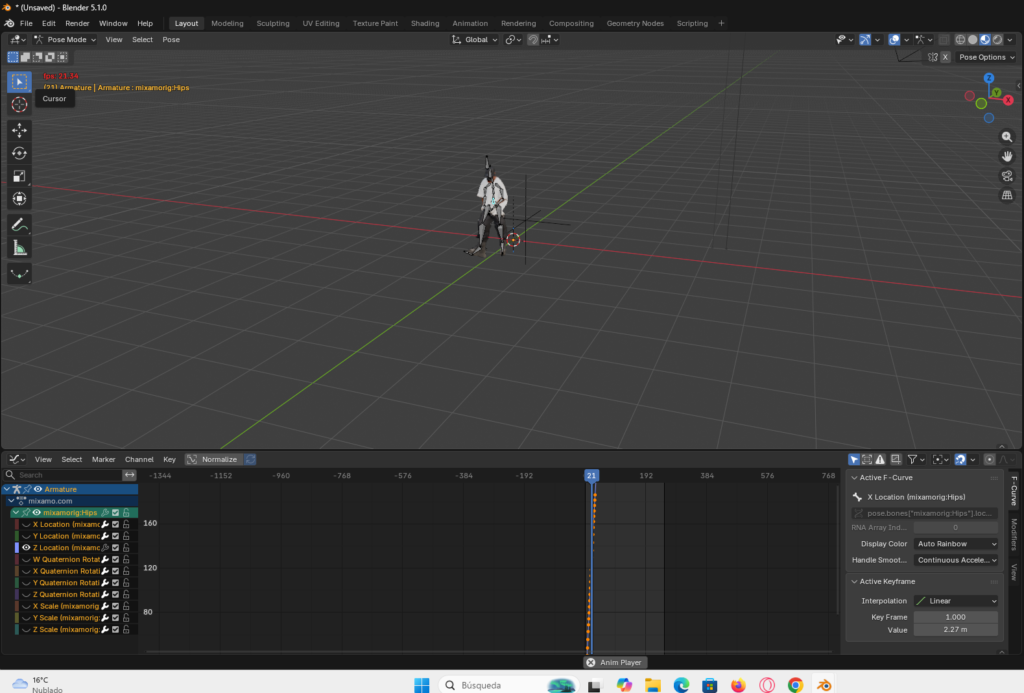This screenshot has width=1024, height=693.
Task: Click the Key Frame value field
Action: (x=956, y=617)
